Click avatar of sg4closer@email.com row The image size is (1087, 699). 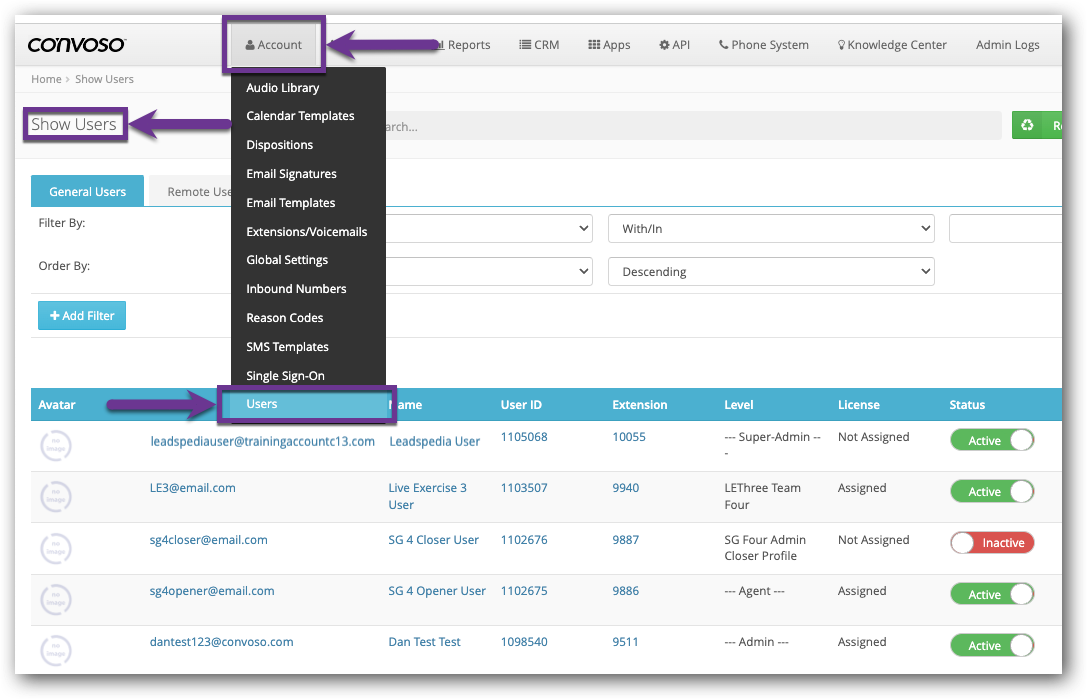pos(55,549)
